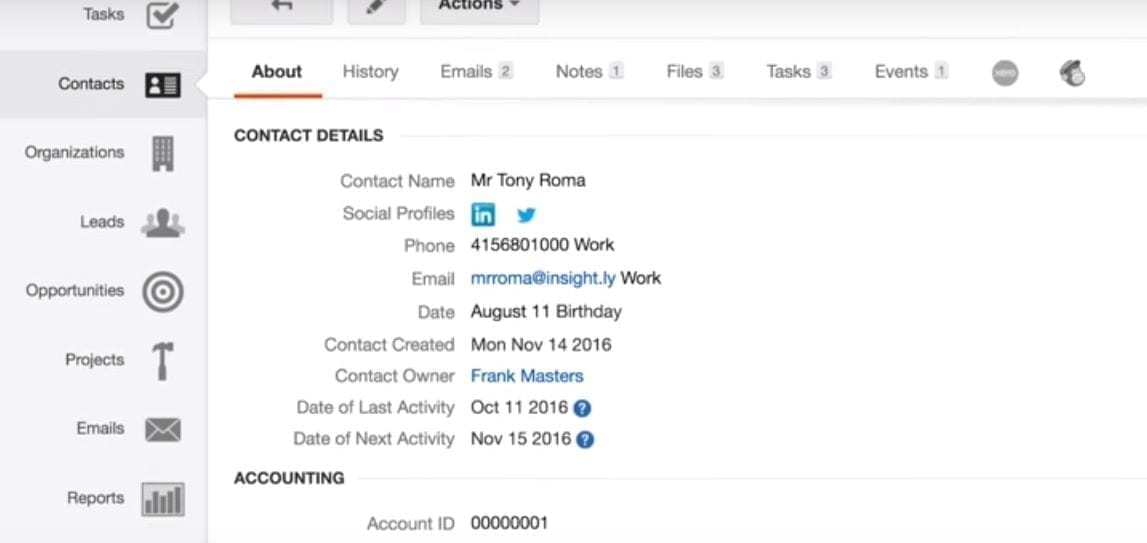This screenshot has height=543, width=1147.
Task: Select Contacts card icon in sidebar
Action: pyautogui.click(x=162, y=85)
